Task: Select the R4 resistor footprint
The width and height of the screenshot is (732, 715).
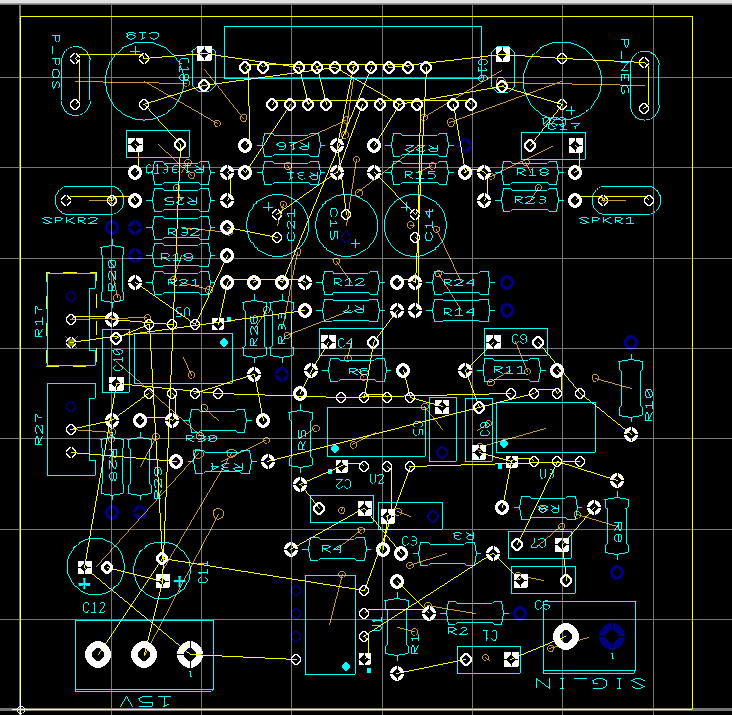Action: pos(337,549)
